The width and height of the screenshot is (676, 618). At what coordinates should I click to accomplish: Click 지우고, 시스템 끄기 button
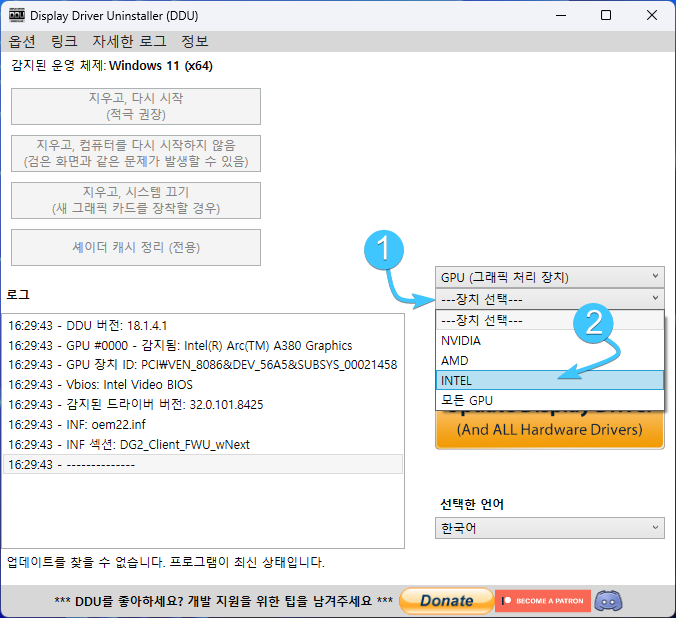coord(136,200)
